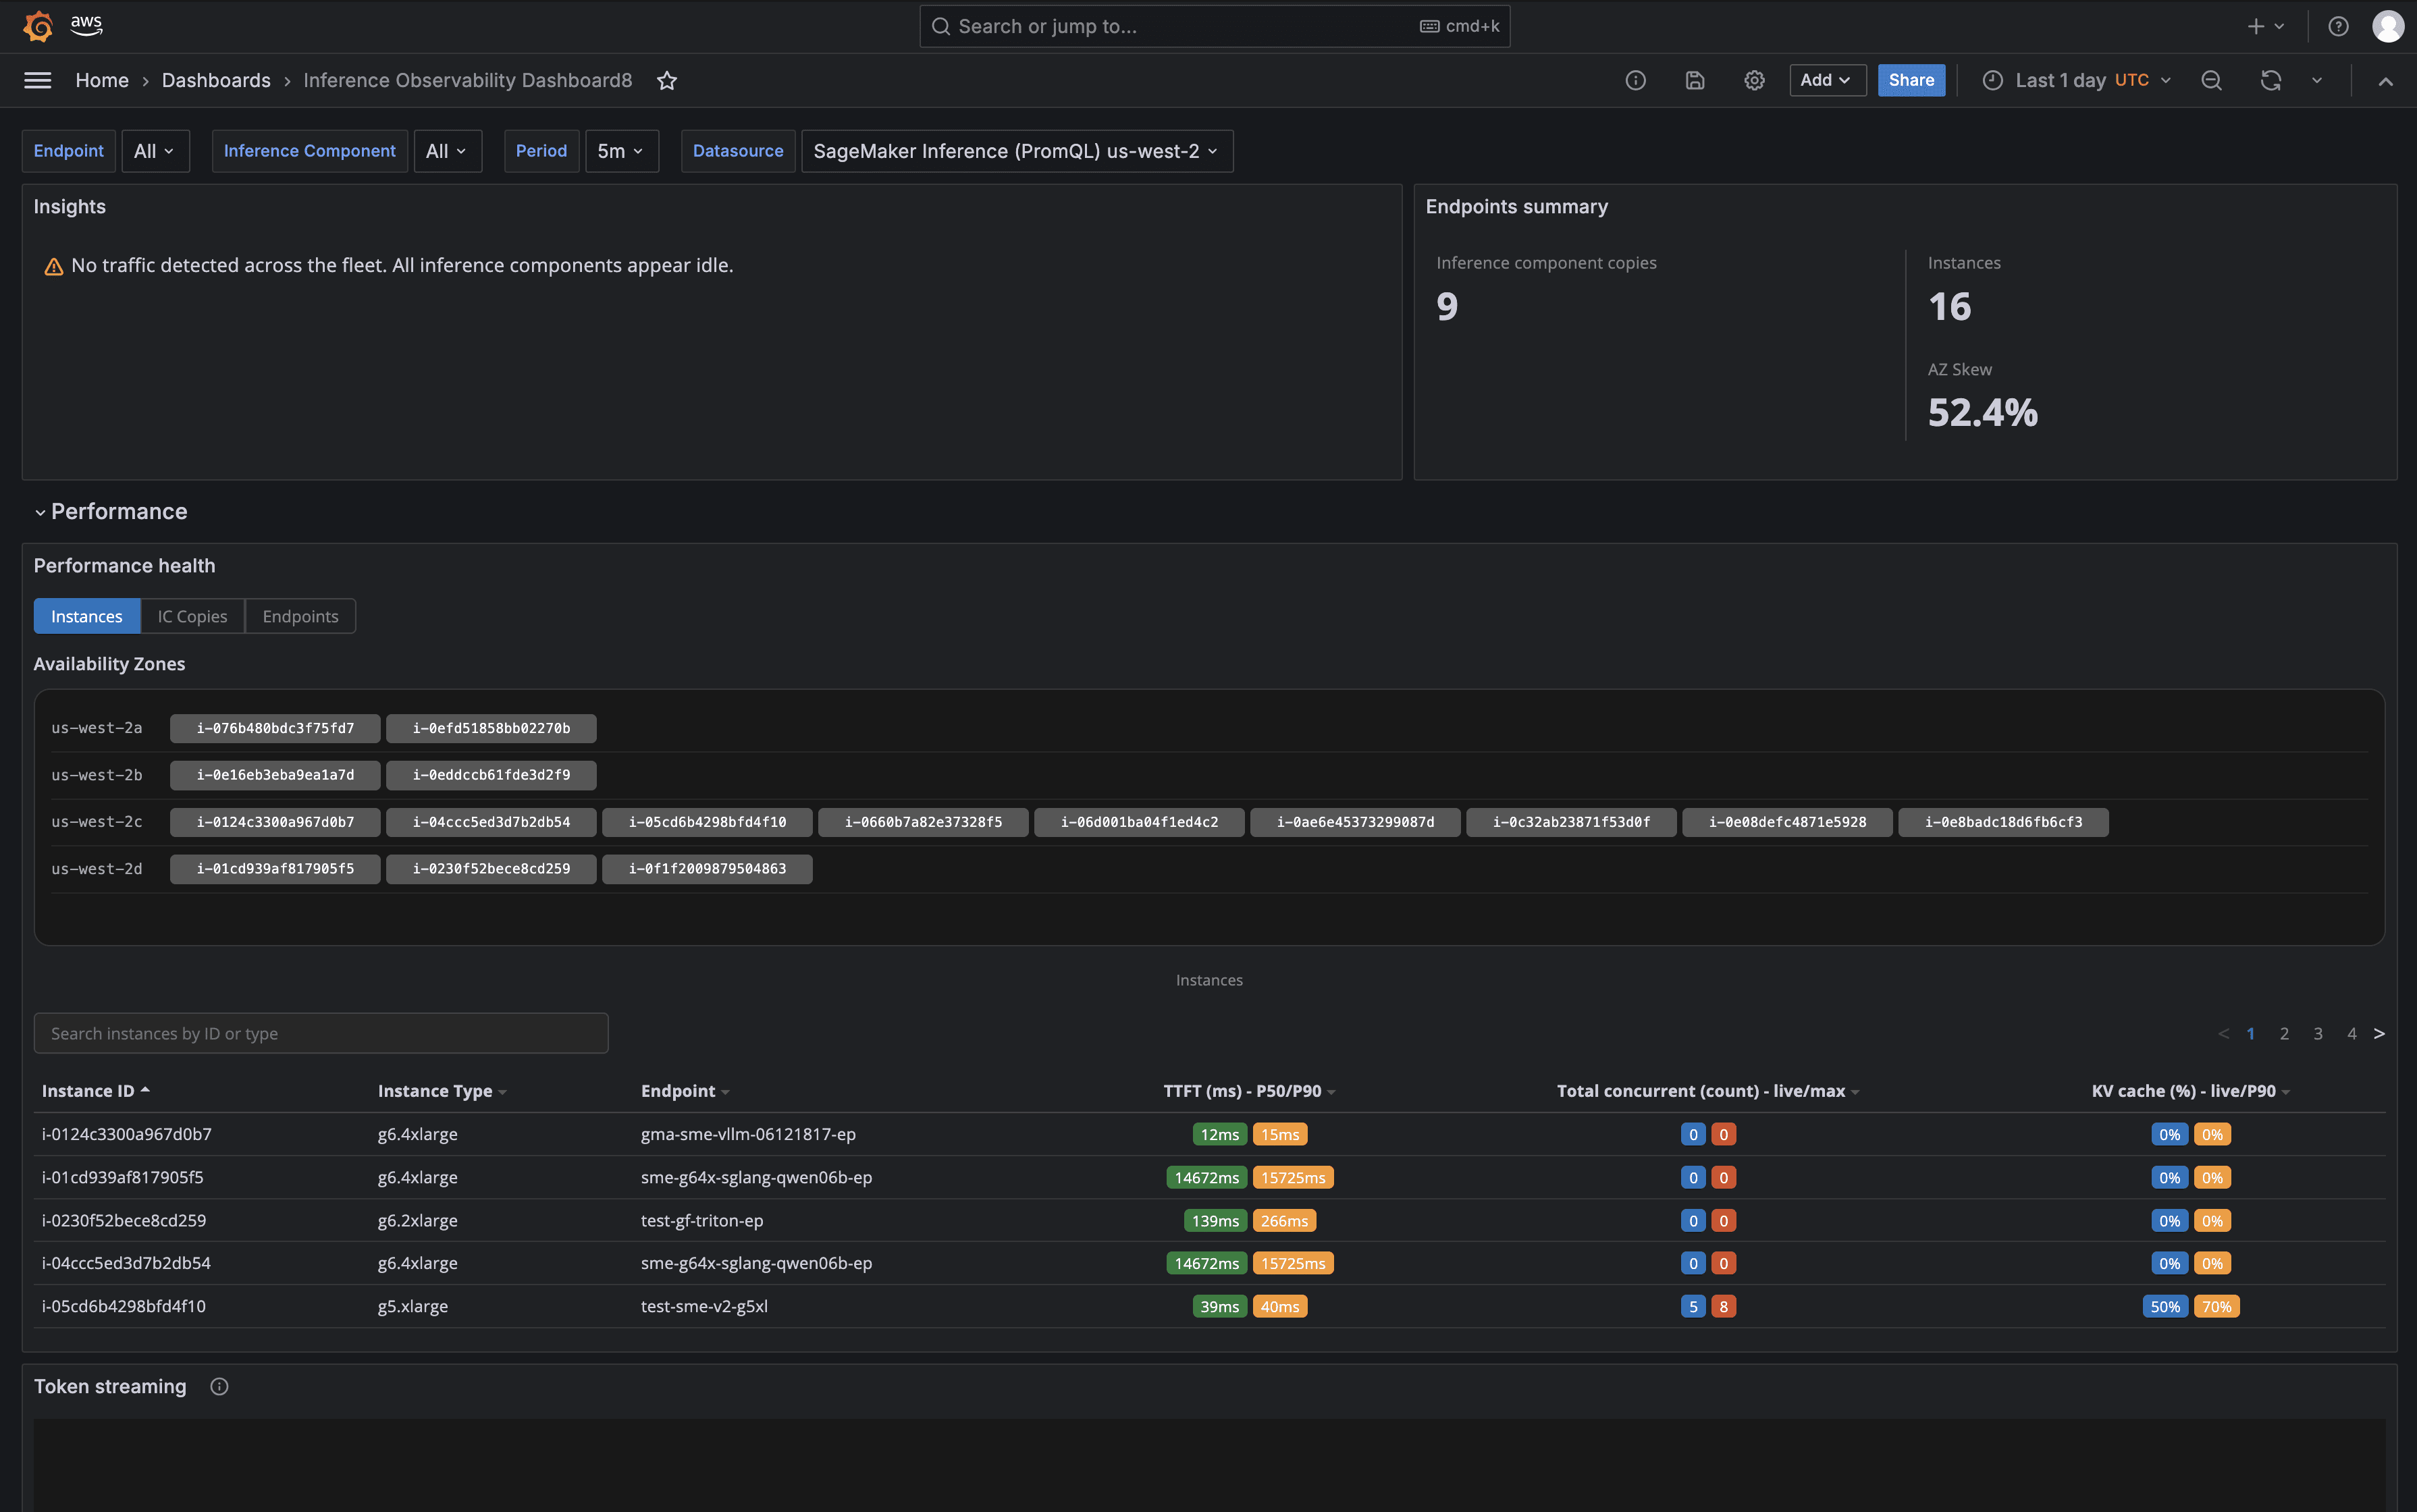Open the Endpoint All dropdown

pos(155,151)
